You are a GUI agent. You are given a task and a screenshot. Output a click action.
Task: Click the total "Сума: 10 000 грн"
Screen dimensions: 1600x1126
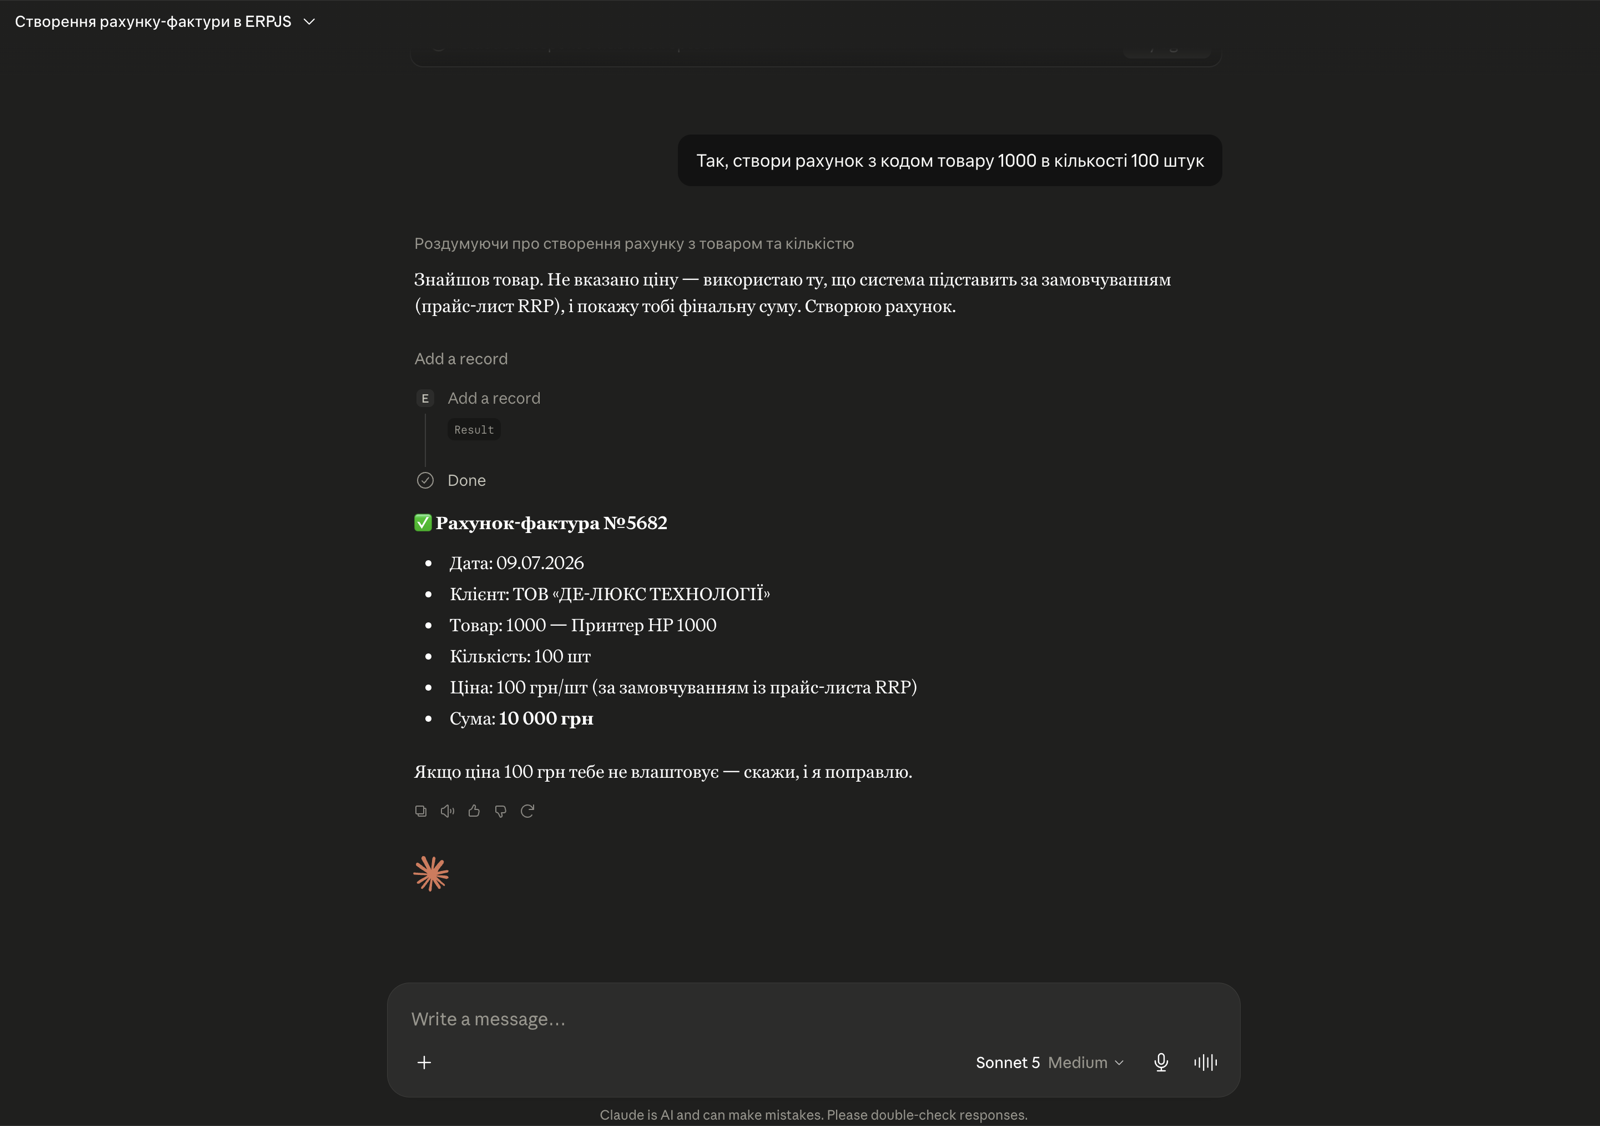click(521, 718)
